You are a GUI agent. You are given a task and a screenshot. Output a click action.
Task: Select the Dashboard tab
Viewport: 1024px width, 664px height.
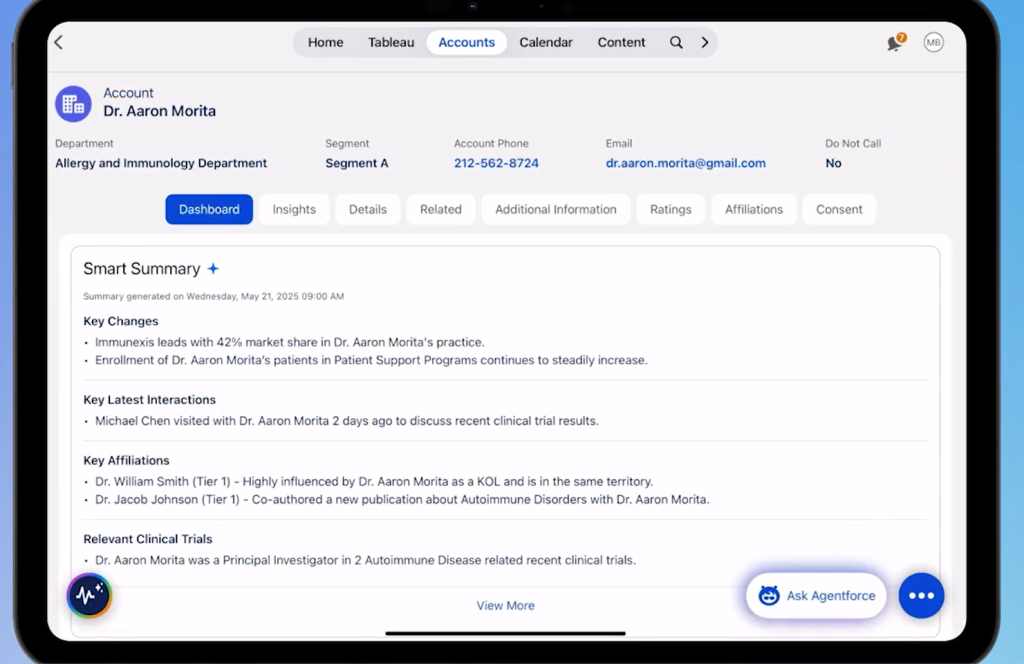pyautogui.click(x=209, y=209)
